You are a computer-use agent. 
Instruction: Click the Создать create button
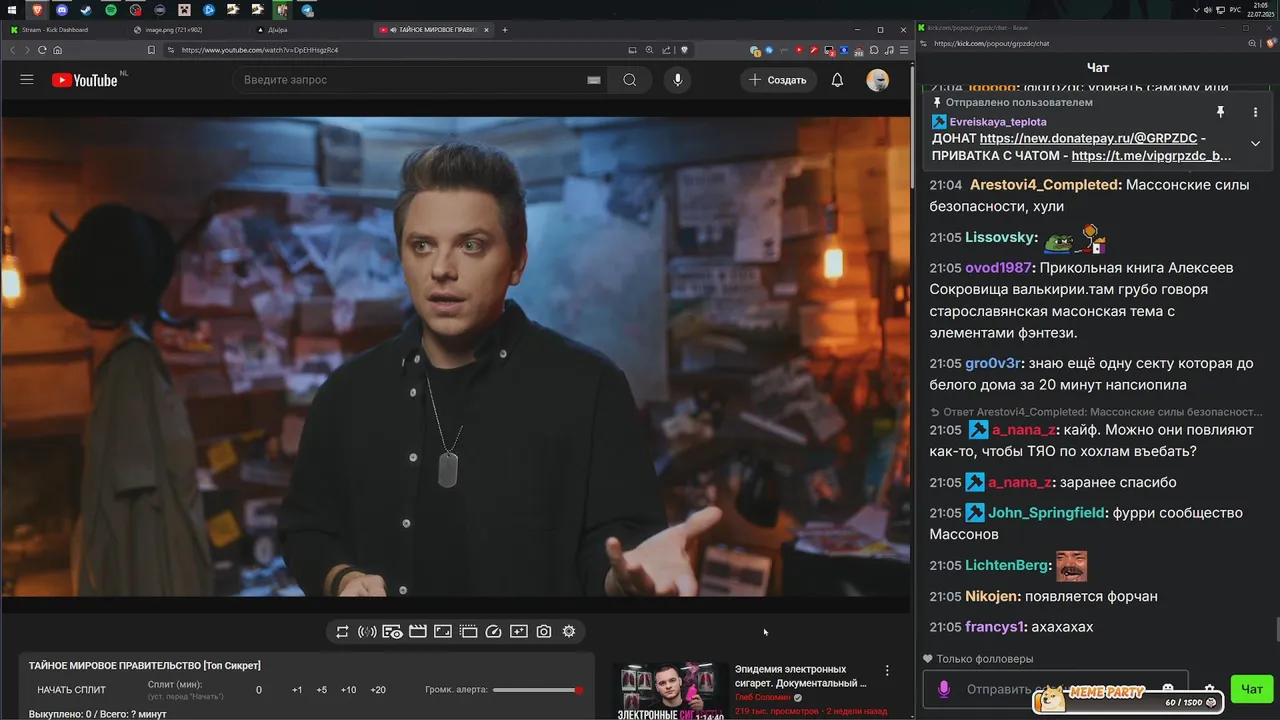coord(778,80)
